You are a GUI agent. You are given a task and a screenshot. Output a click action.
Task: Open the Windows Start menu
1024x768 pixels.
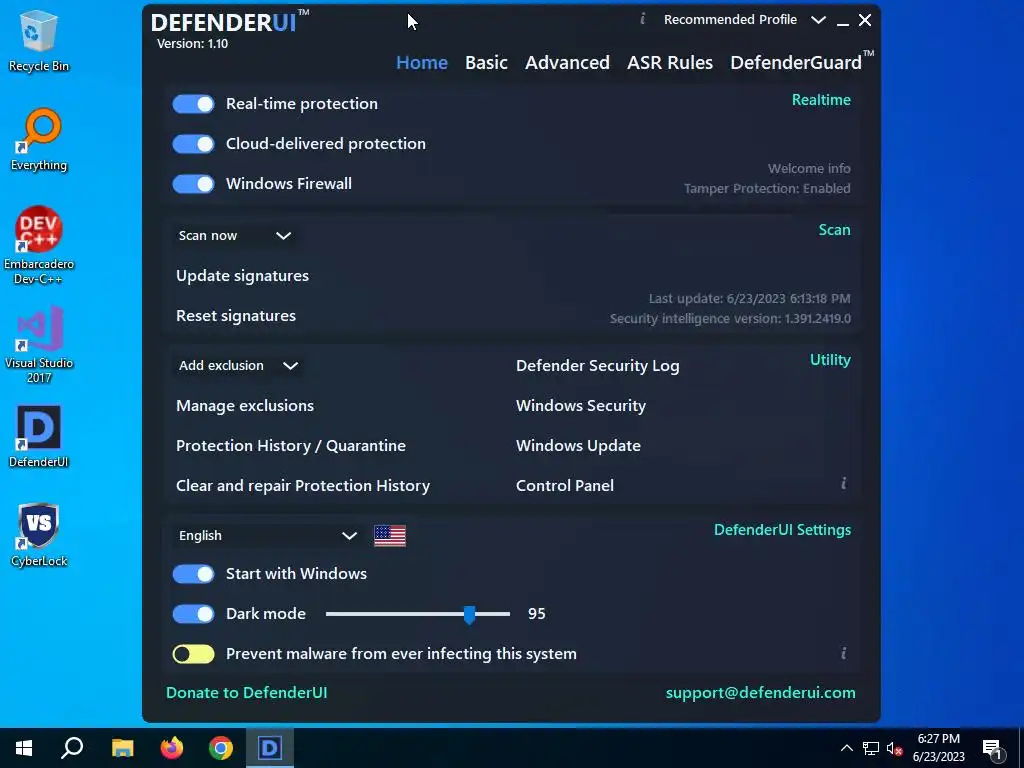[24, 748]
